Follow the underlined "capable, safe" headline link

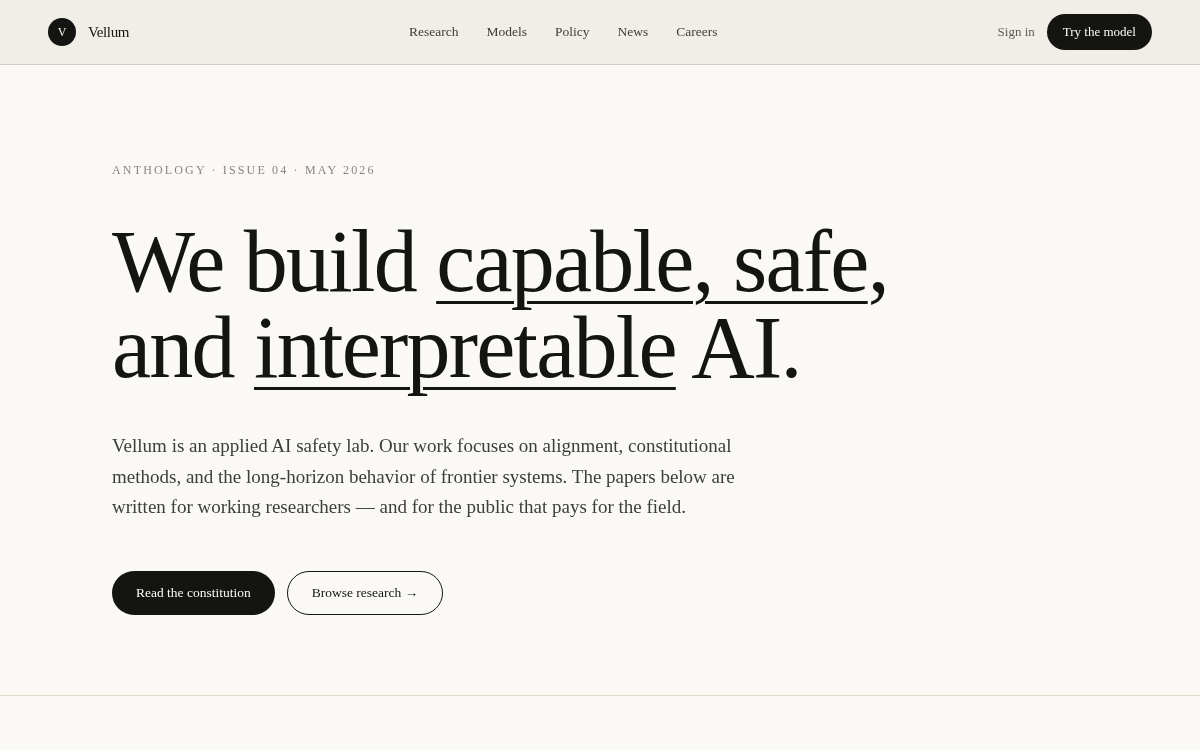point(652,262)
